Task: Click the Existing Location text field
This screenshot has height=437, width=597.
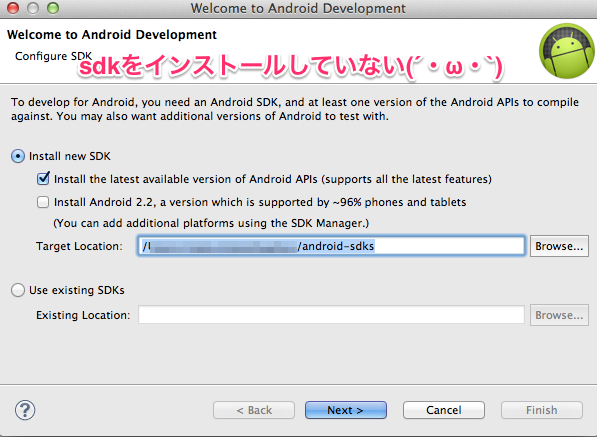Action: click(x=331, y=315)
